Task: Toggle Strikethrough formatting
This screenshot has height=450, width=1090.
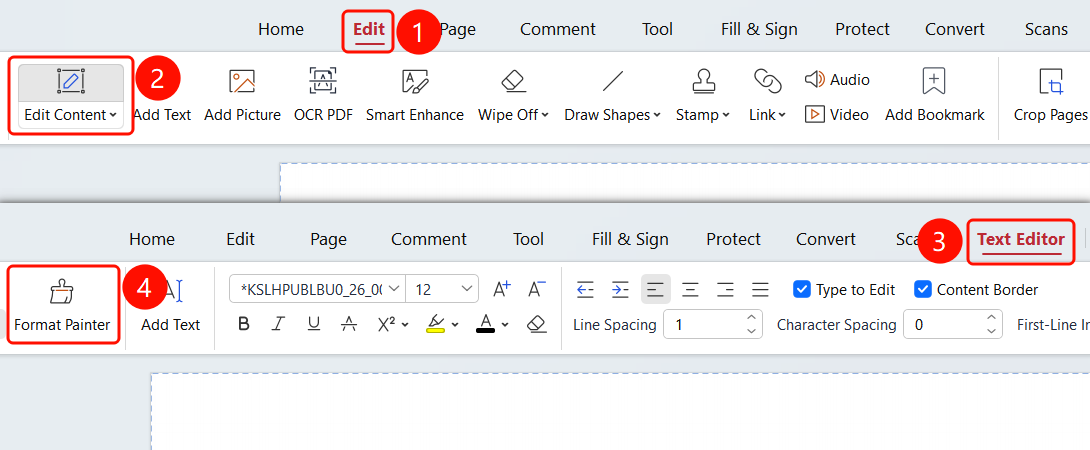Action: click(x=350, y=324)
